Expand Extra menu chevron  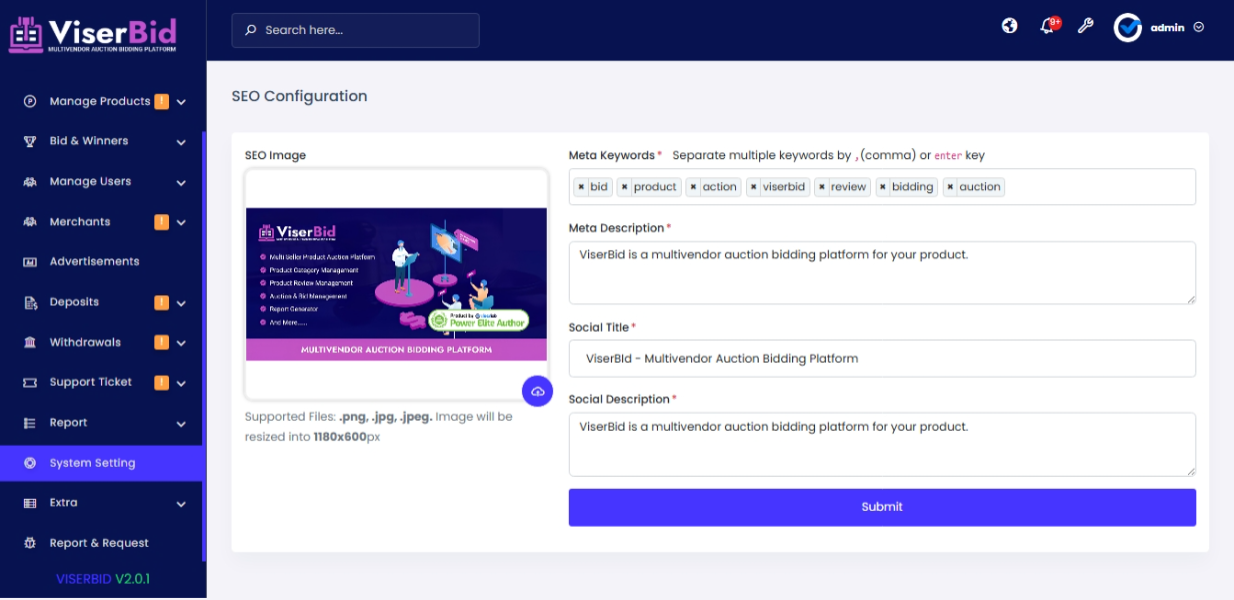181,504
